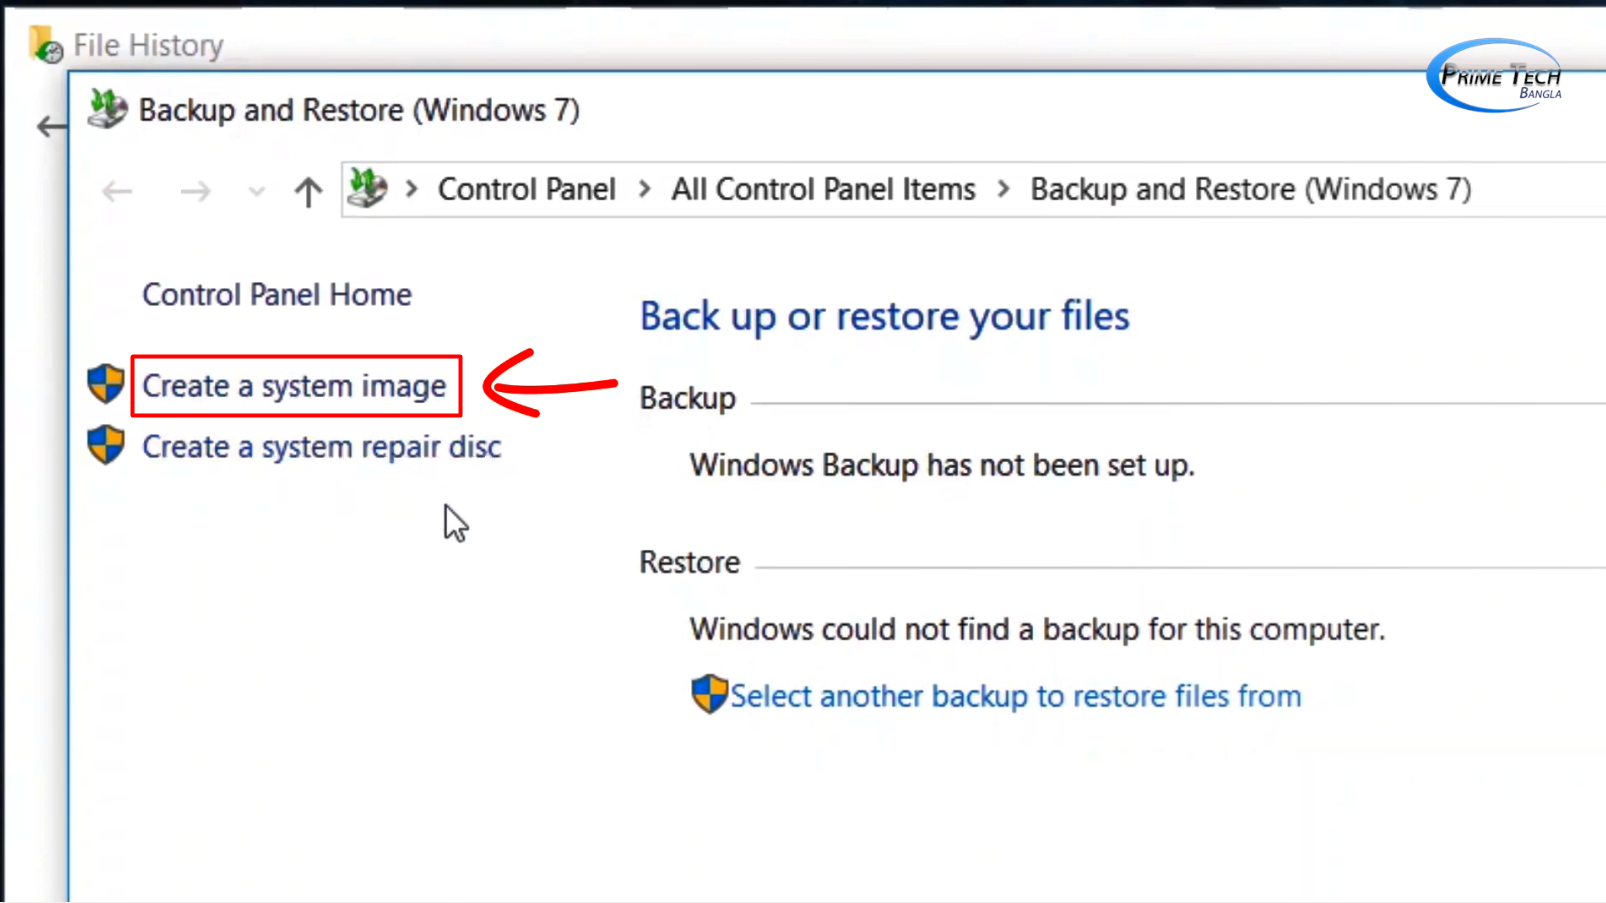
Task: Click Create a system image link
Action: [x=294, y=386]
